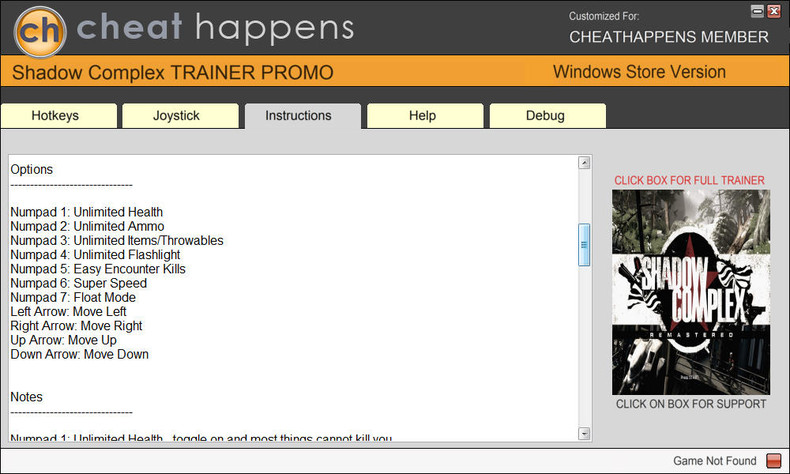This screenshot has height=474, width=790.
Task: Click the 'Numpad 5: Easy Encounter Kills' line
Action: [98, 269]
